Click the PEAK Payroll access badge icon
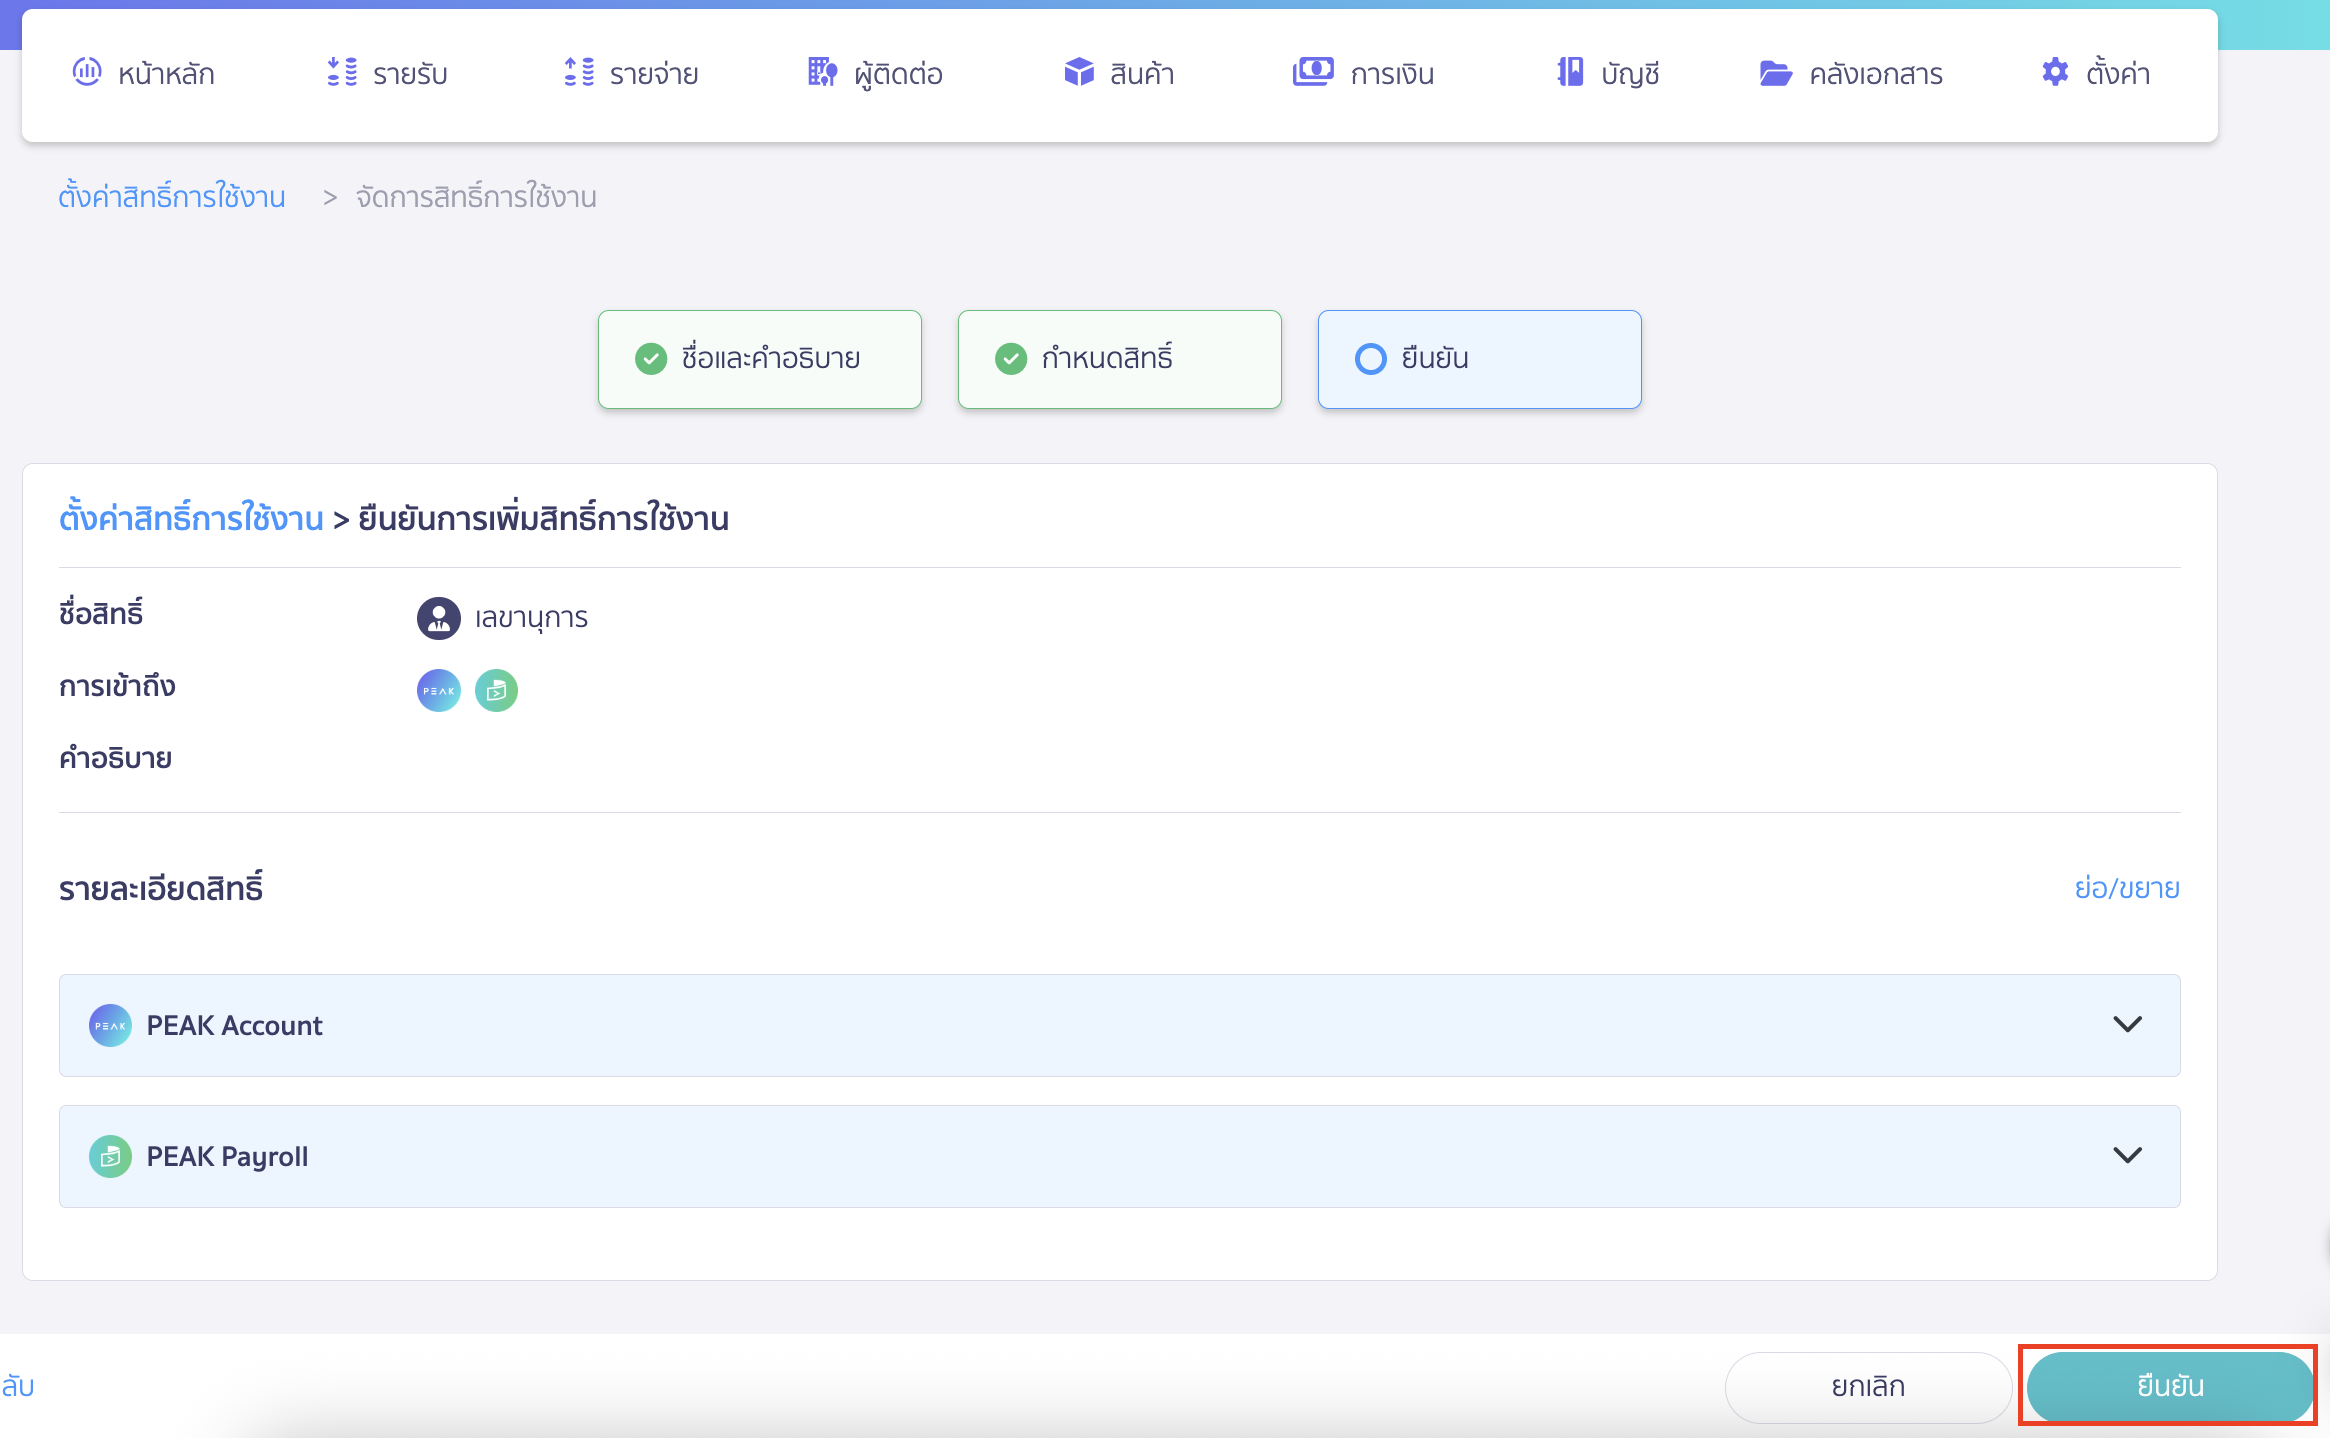 click(496, 690)
